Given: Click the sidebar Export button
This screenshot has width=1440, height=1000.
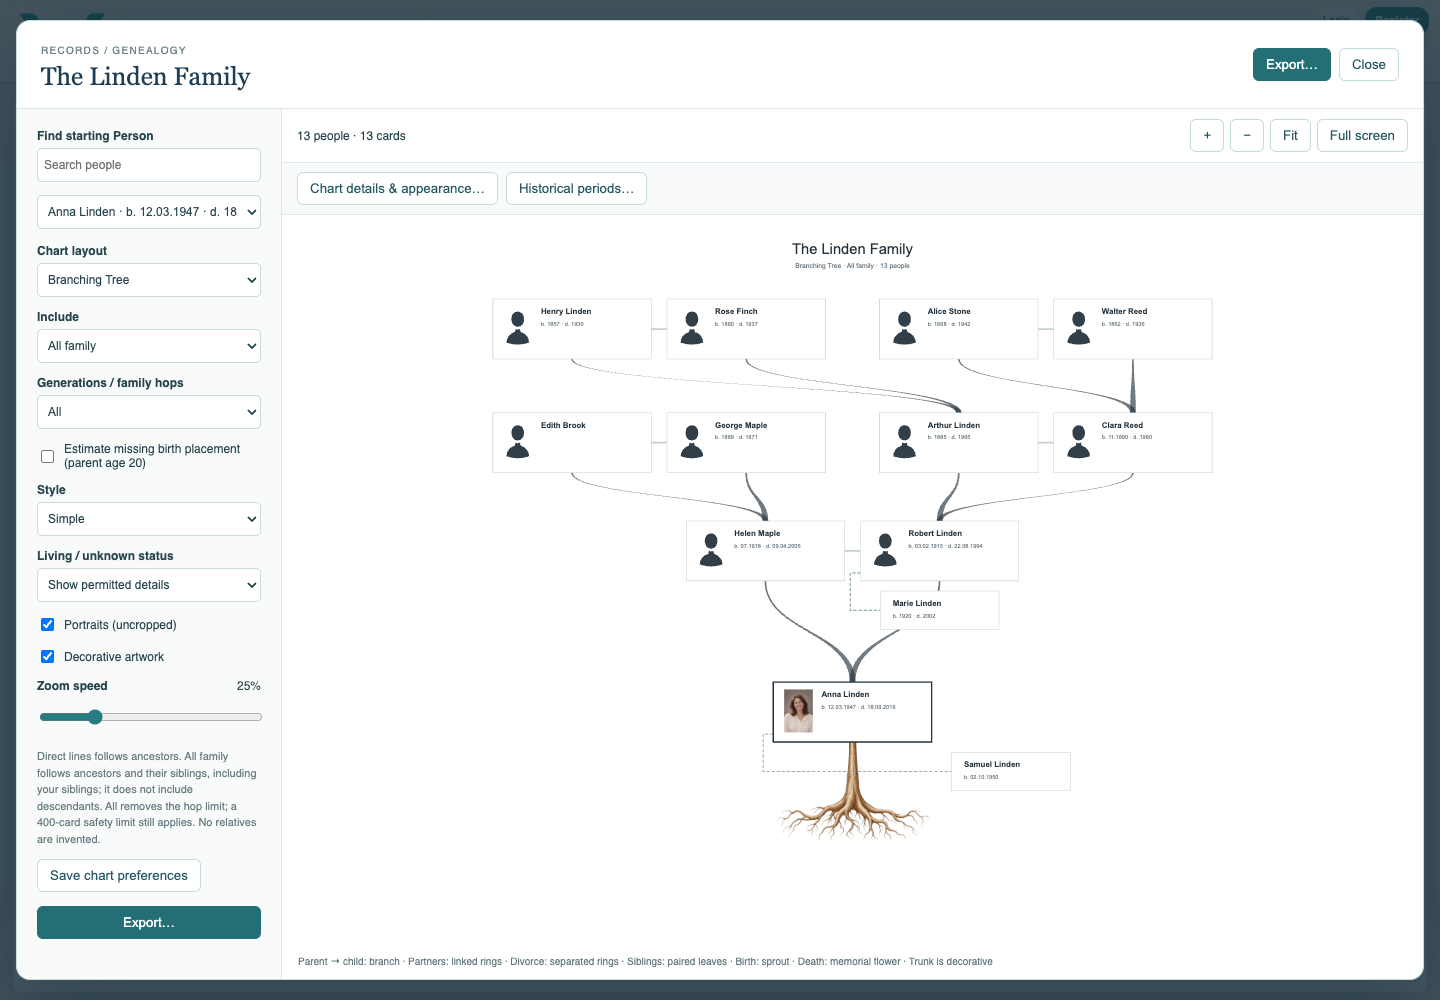Looking at the screenshot, I should (149, 923).
